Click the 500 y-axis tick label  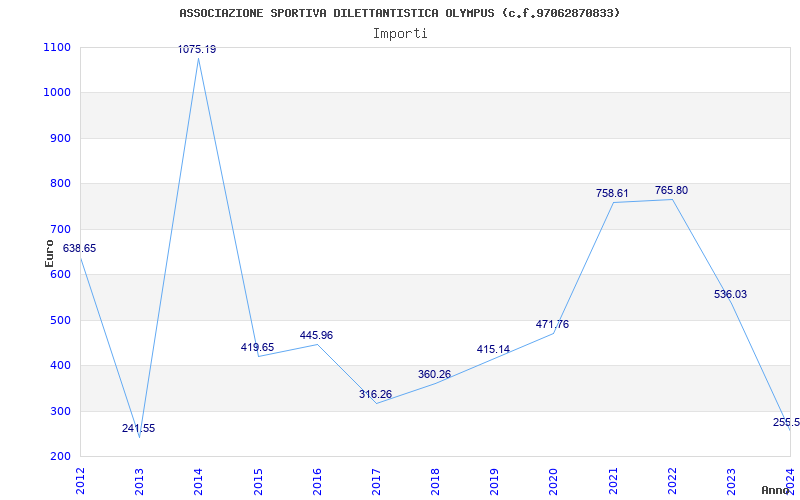pyautogui.click(x=60, y=320)
